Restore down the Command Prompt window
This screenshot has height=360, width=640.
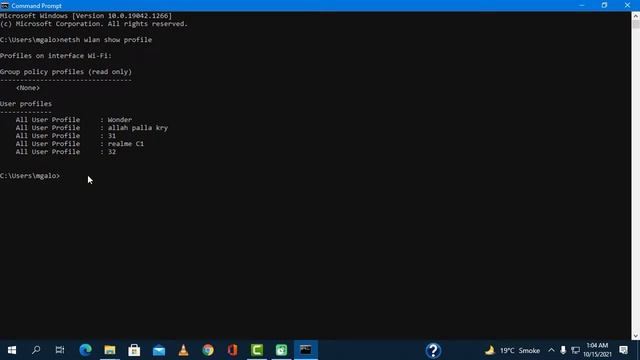click(x=604, y=5)
